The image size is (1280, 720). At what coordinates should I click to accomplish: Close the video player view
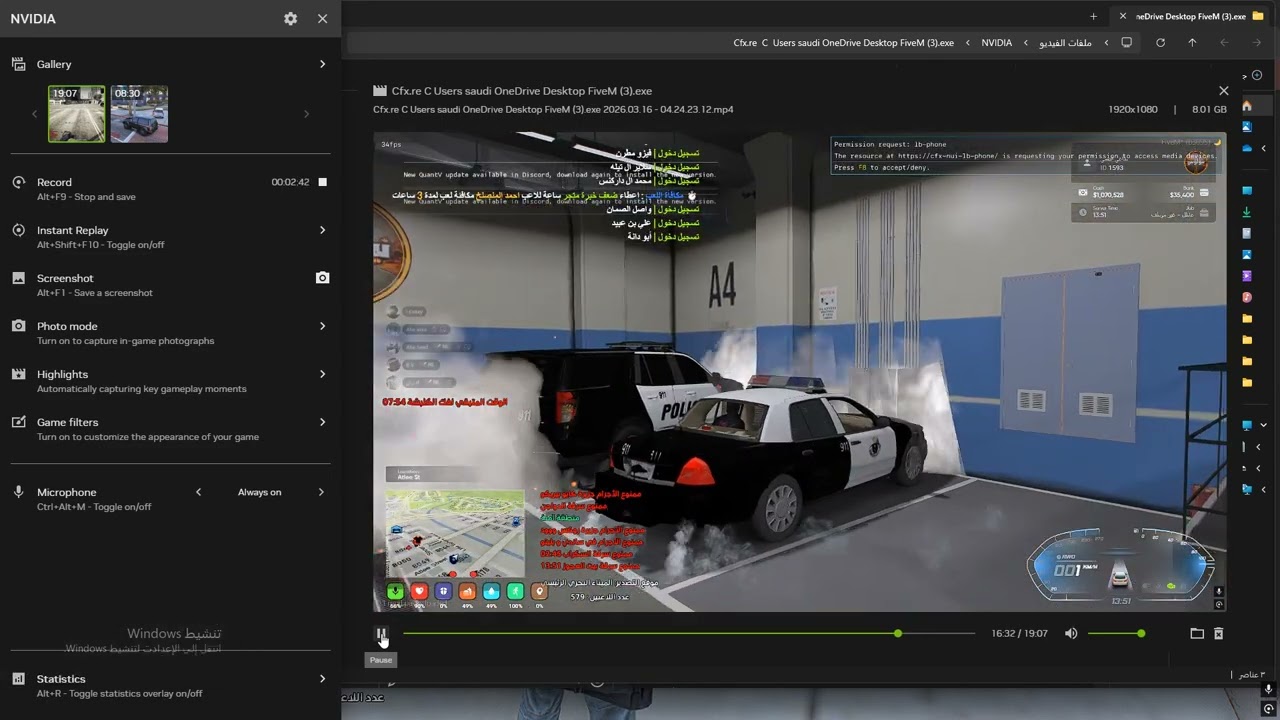(x=1223, y=91)
